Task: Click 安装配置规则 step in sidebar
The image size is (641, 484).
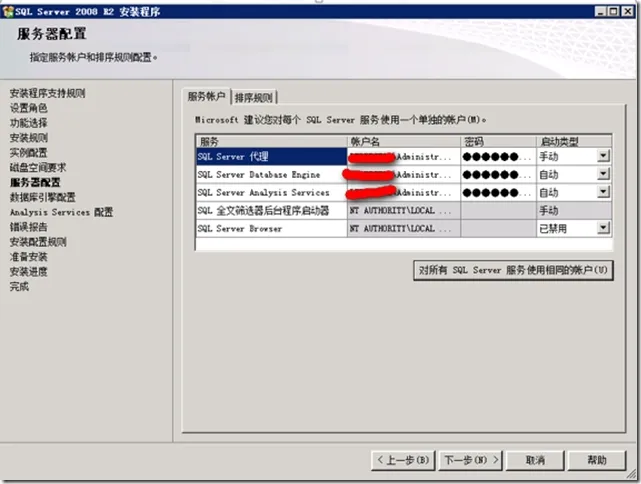Action: (x=38, y=242)
